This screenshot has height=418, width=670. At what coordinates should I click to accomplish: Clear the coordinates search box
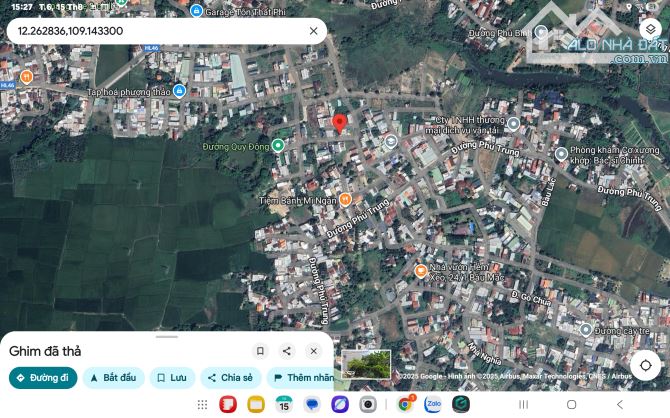point(313,31)
